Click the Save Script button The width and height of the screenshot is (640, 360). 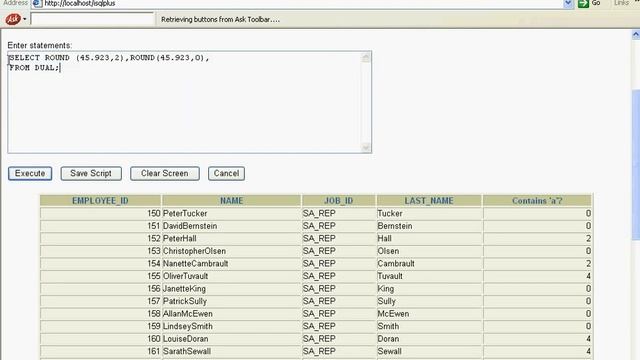(91, 173)
